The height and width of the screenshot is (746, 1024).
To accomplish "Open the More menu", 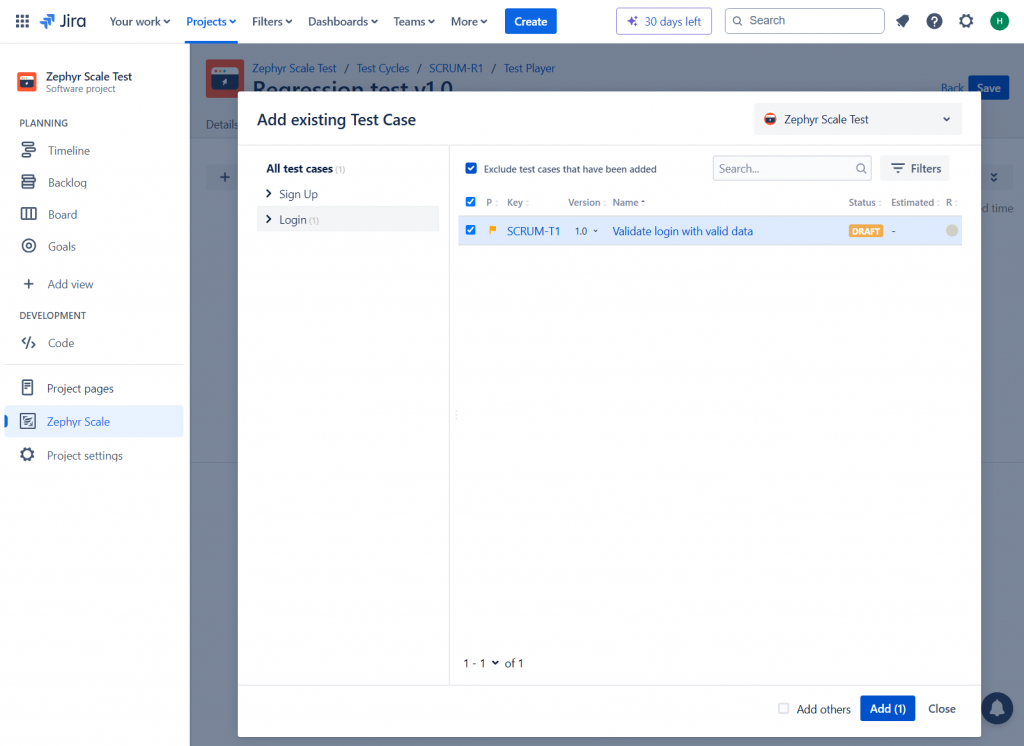I will pos(469,22).
